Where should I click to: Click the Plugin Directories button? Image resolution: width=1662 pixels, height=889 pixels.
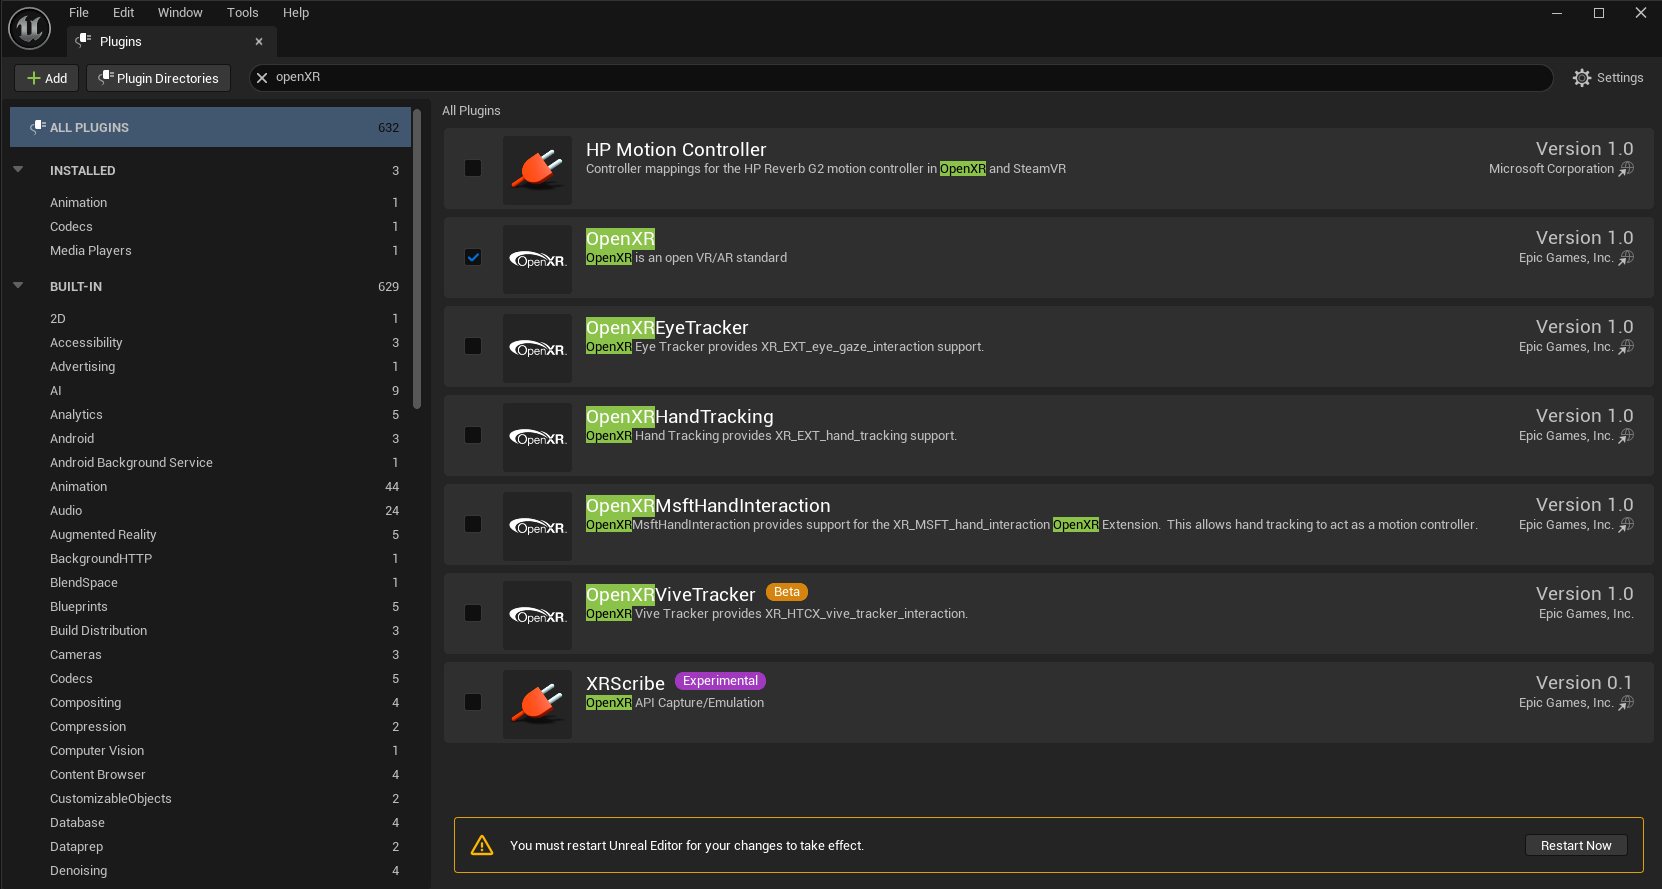pyautogui.click(x=159, y=78)
